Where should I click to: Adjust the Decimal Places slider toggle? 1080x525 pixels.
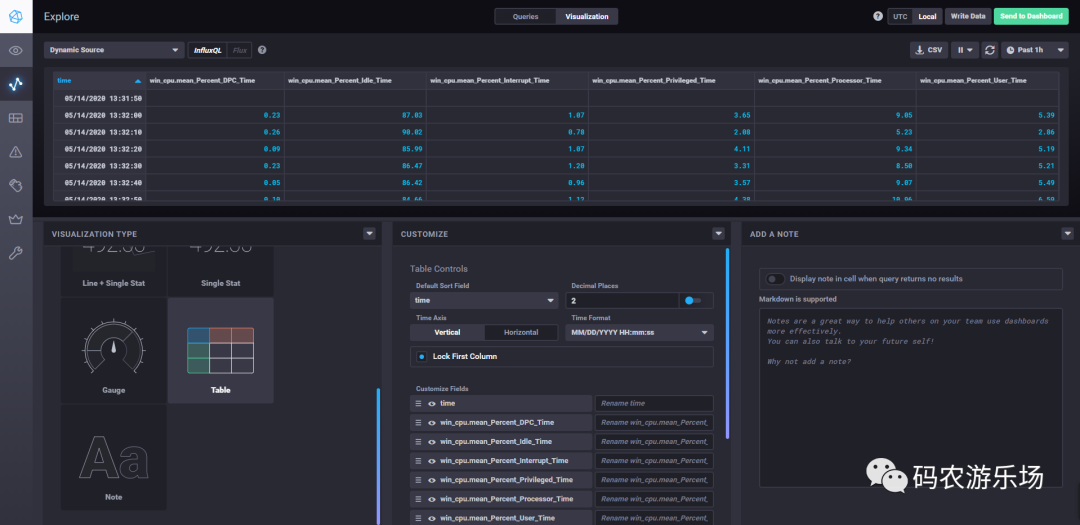pyautogui.click(x=693, y=301)
